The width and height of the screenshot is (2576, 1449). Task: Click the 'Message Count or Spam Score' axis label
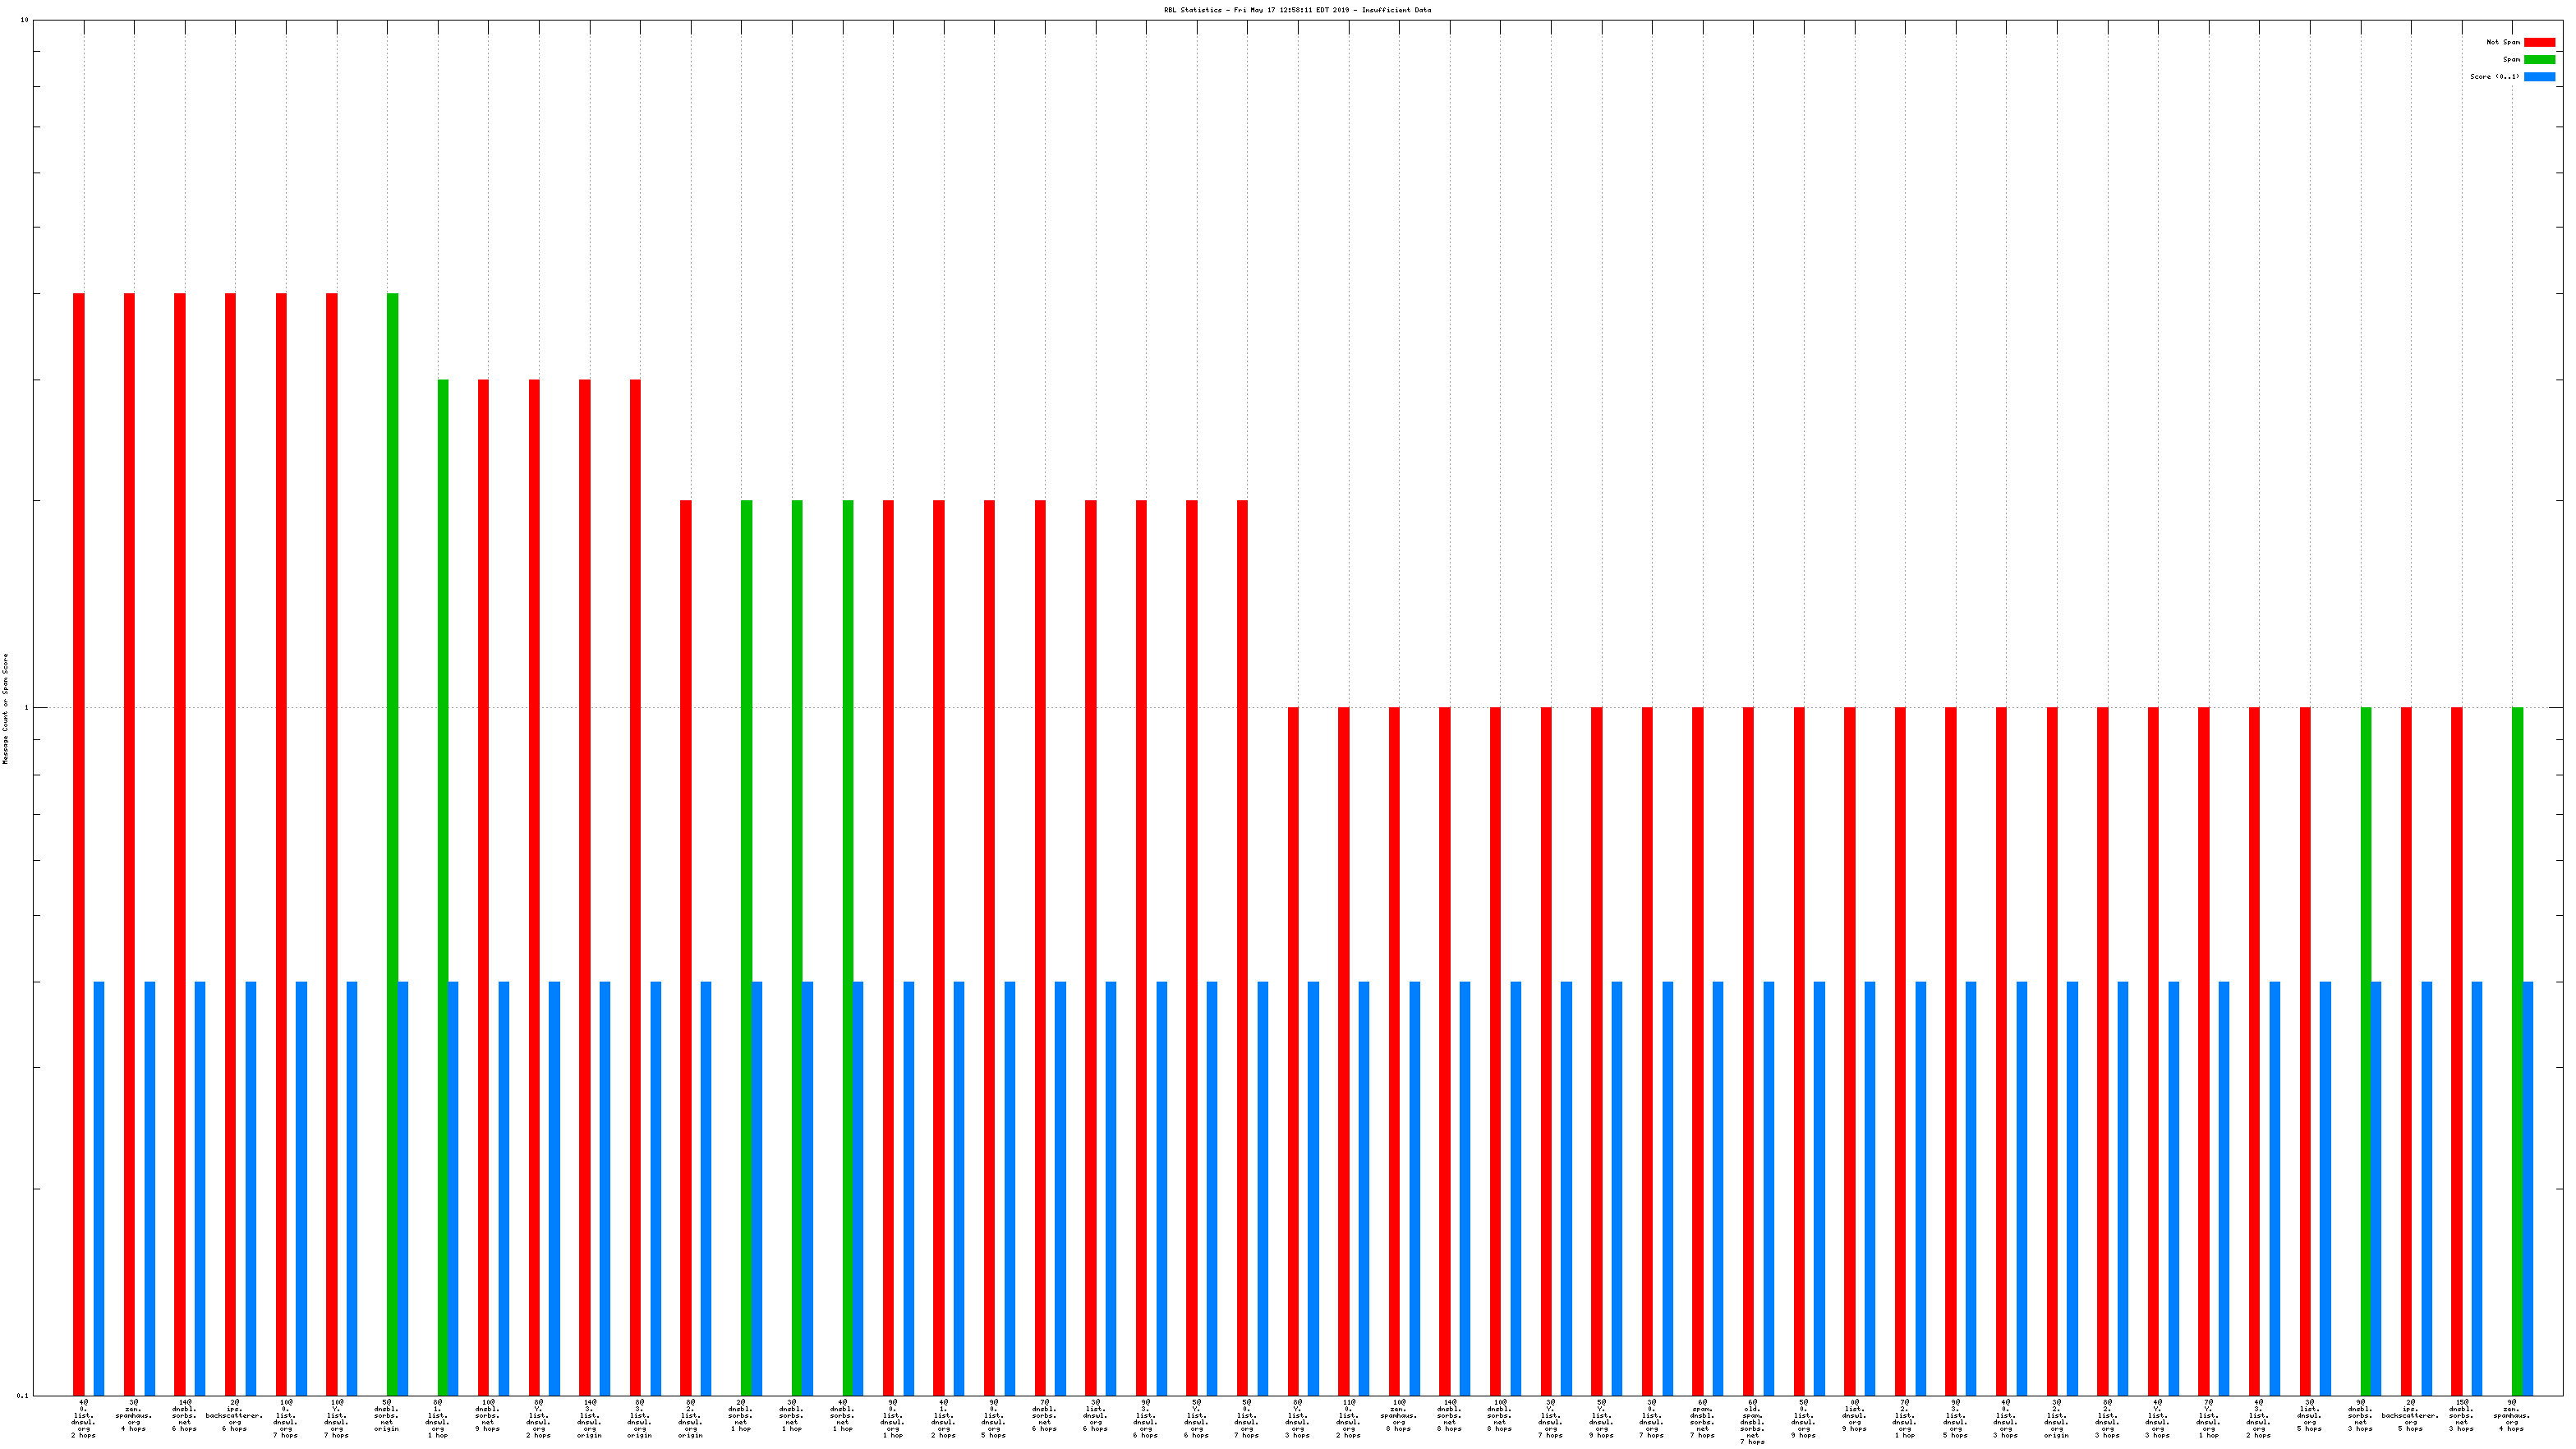click(x=5, y=708)
